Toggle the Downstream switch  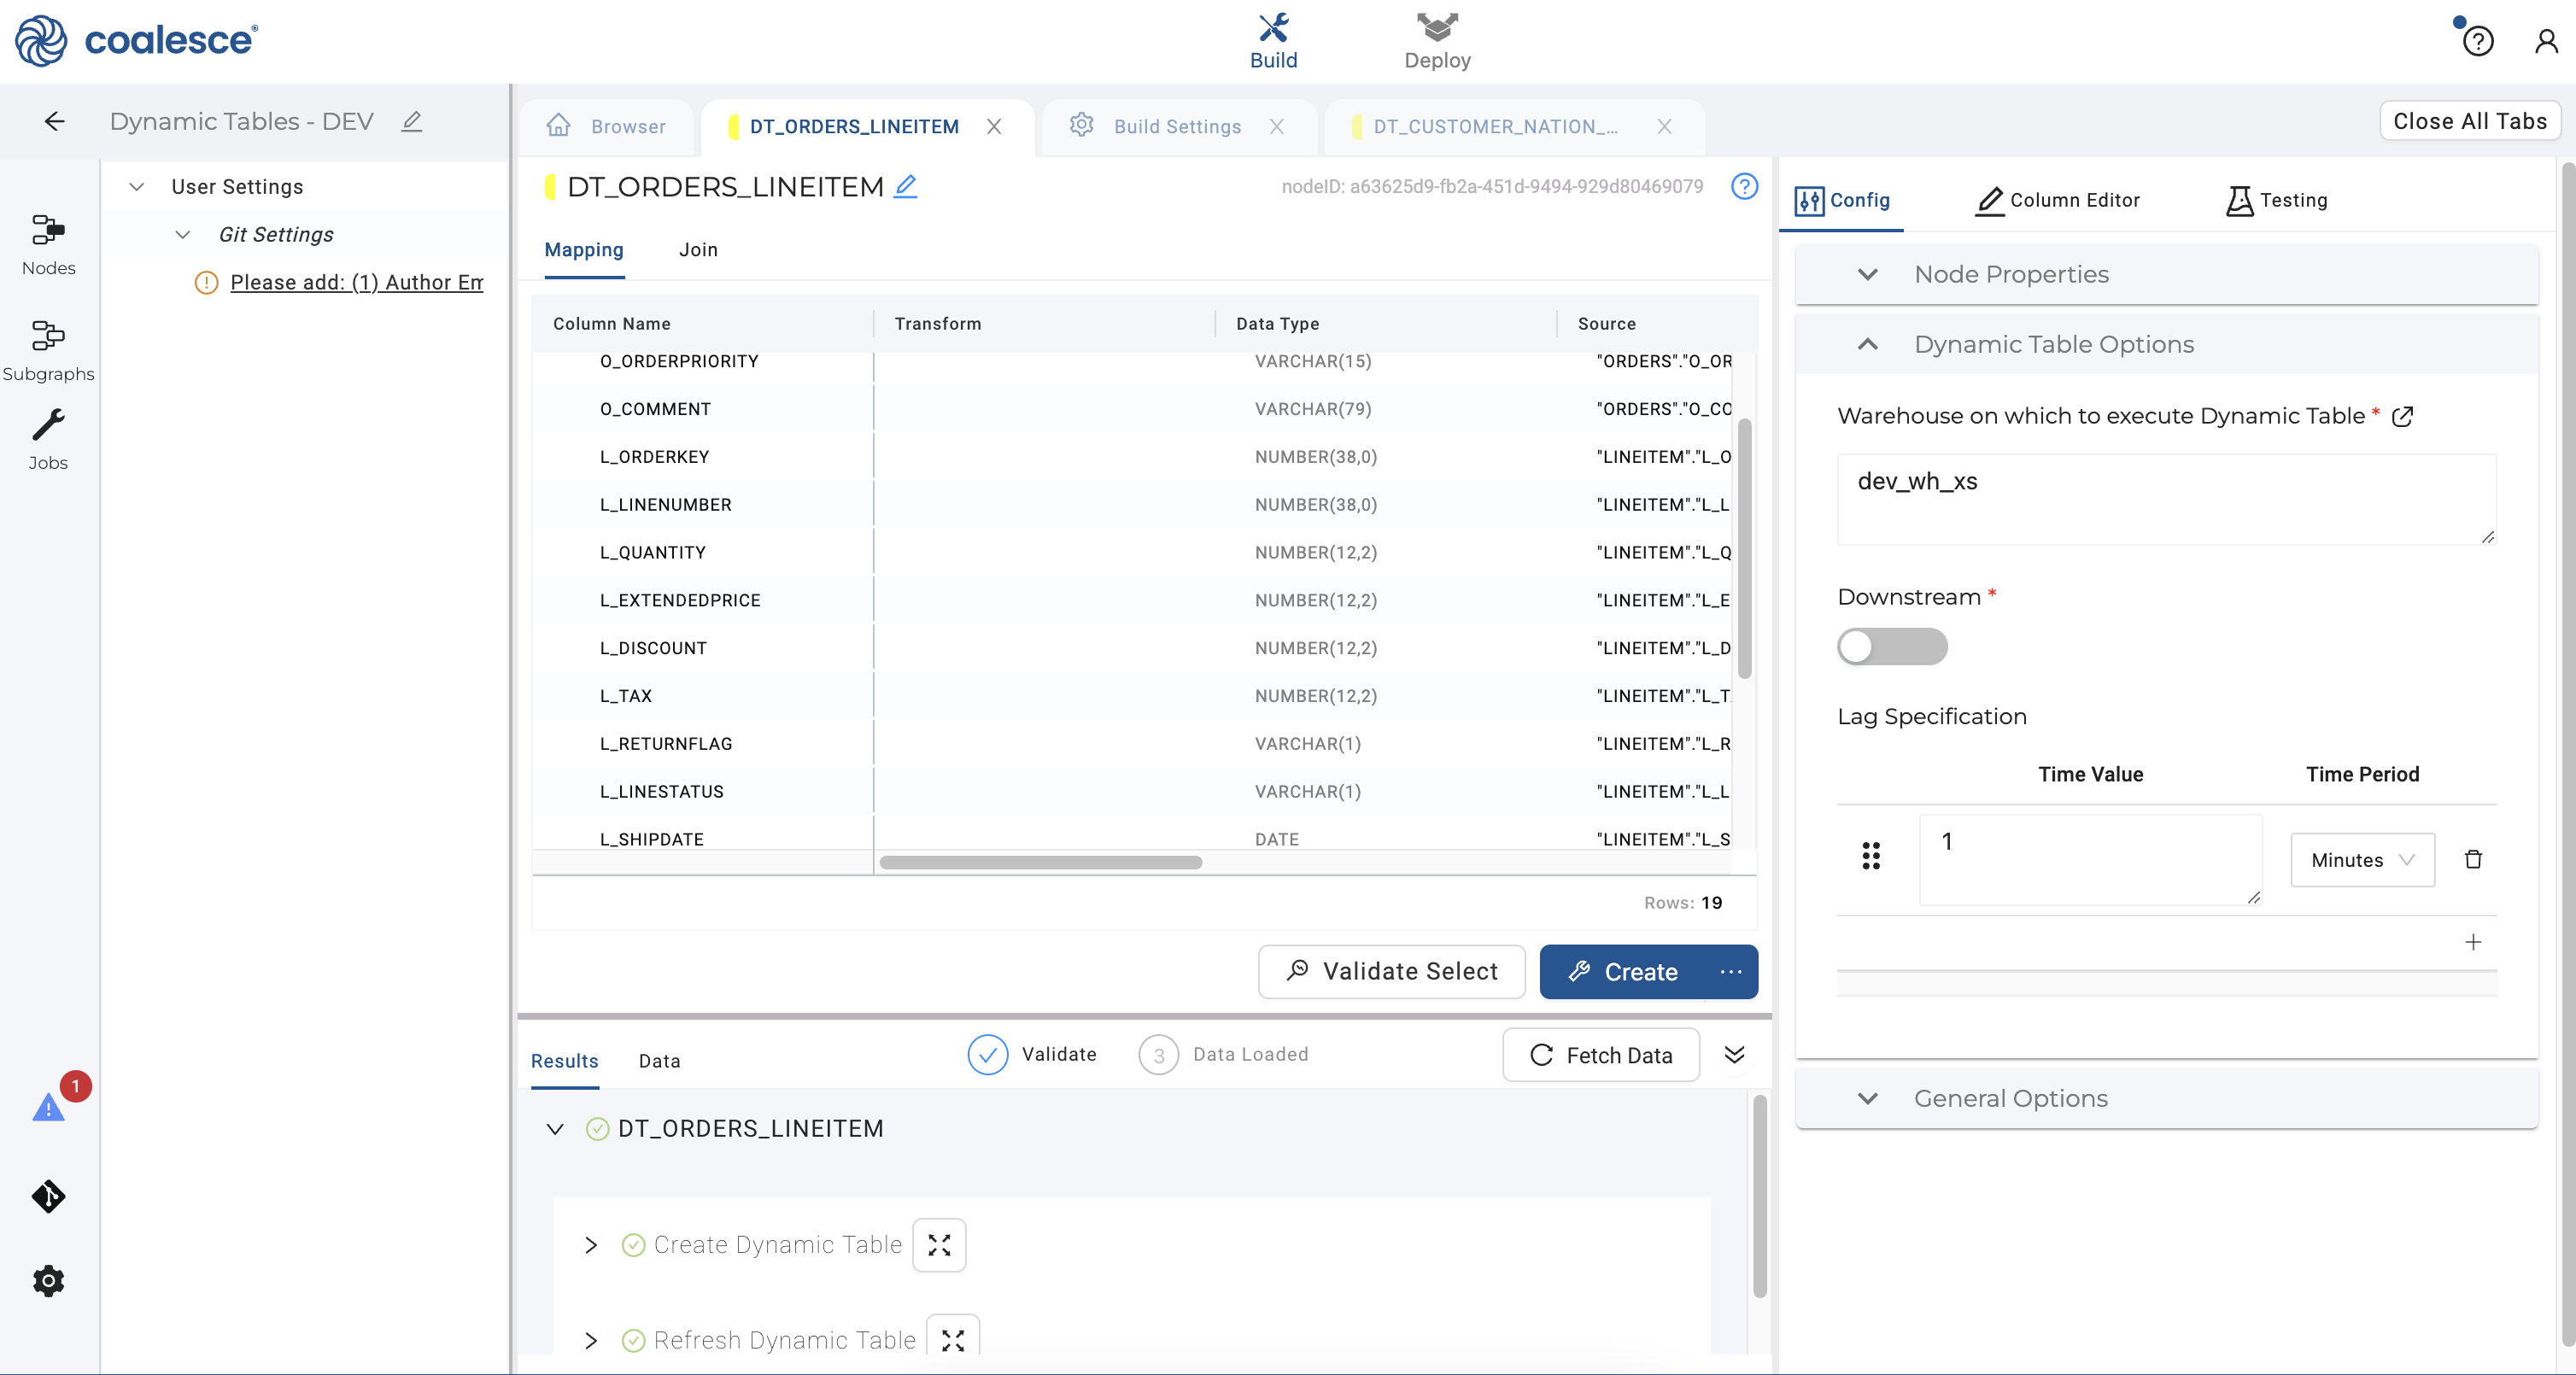pyautogui.click(x=1891, y=646)
